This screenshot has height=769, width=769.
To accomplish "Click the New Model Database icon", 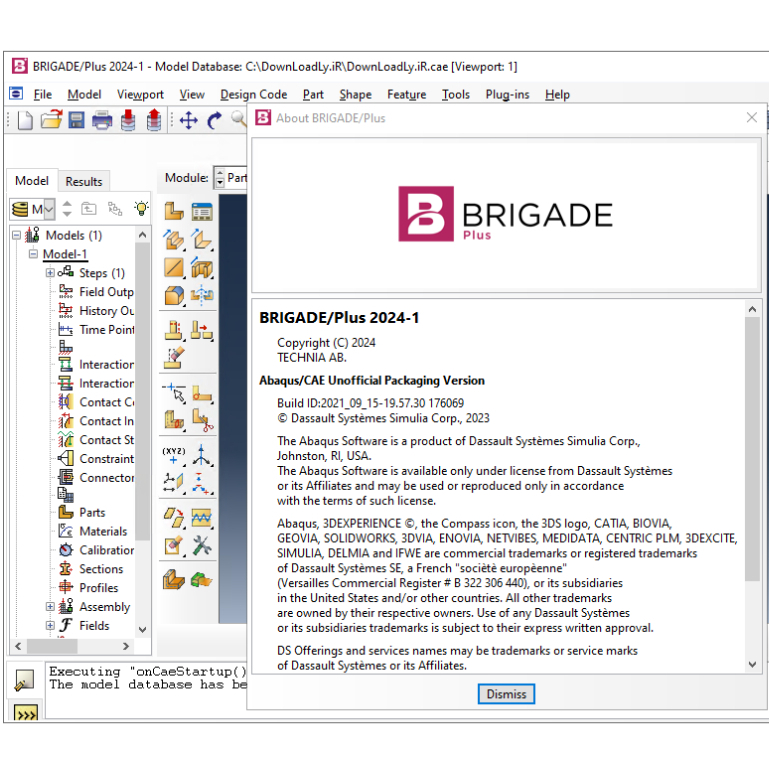I will [x=25, y=120].
